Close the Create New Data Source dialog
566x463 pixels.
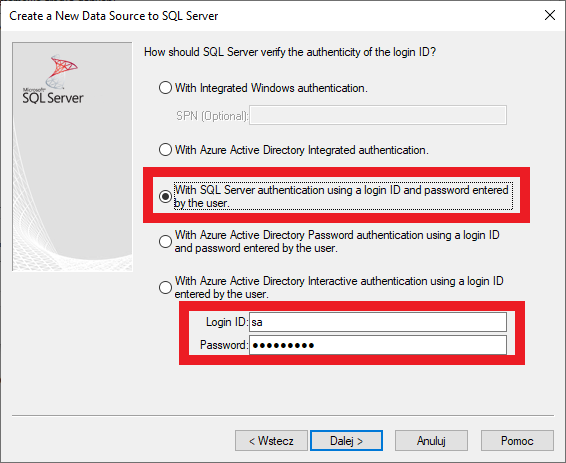pyautogui.click(x=550, y=15)
